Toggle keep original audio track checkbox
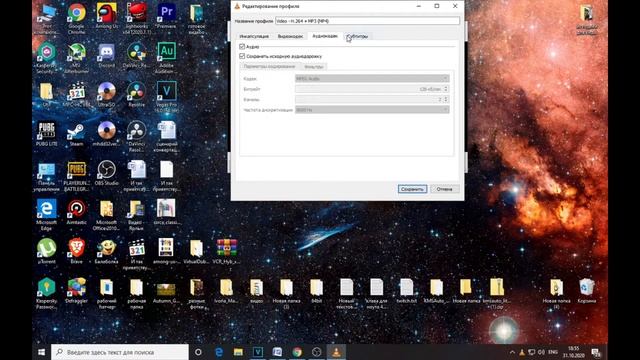Viewport: 640px width, 360px height. click(x=242, y=56)
